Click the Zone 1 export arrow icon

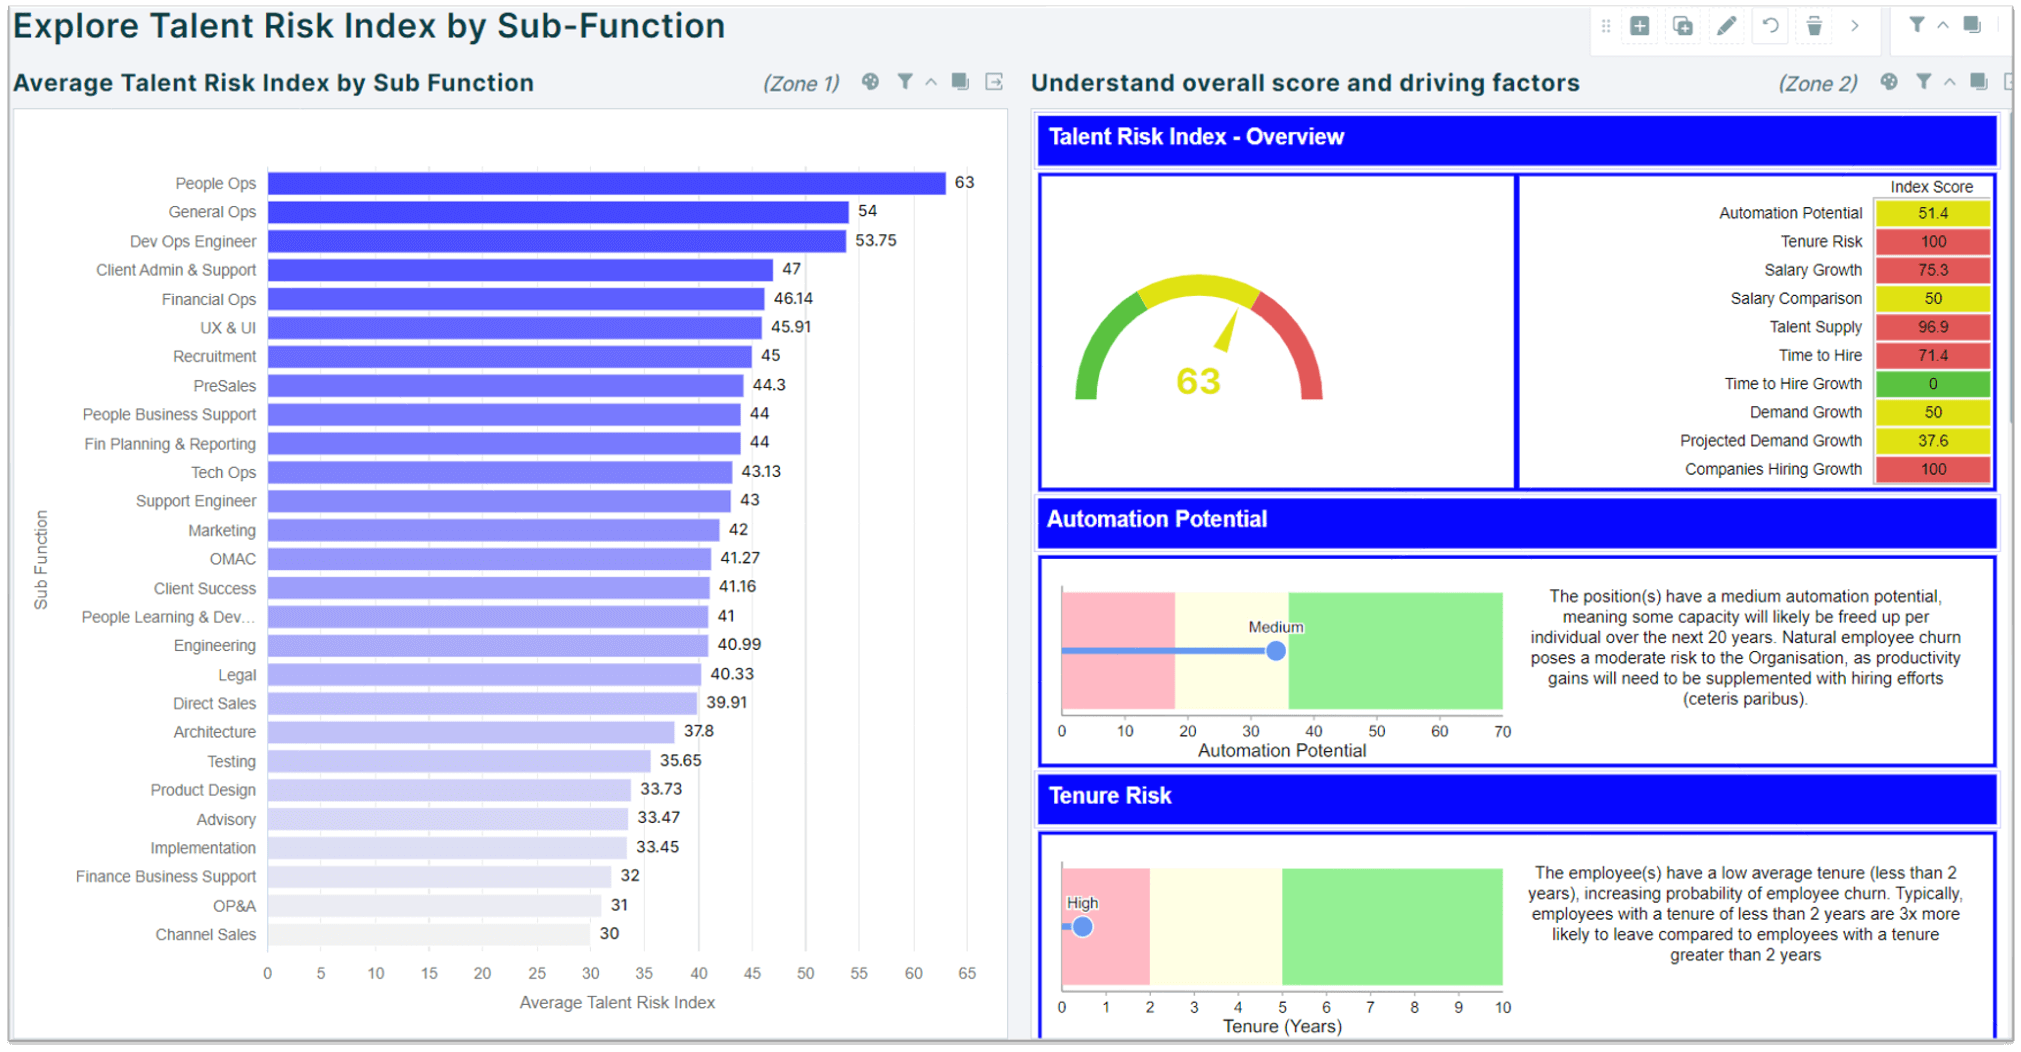[994, 82]
